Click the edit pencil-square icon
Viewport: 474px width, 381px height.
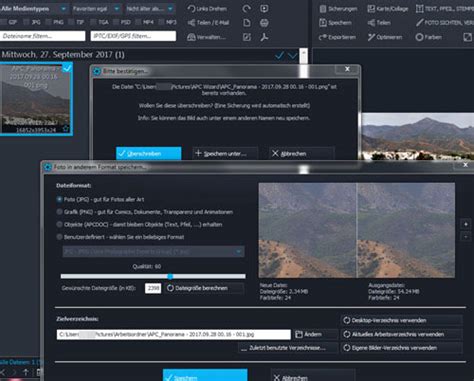pos(247,37)
